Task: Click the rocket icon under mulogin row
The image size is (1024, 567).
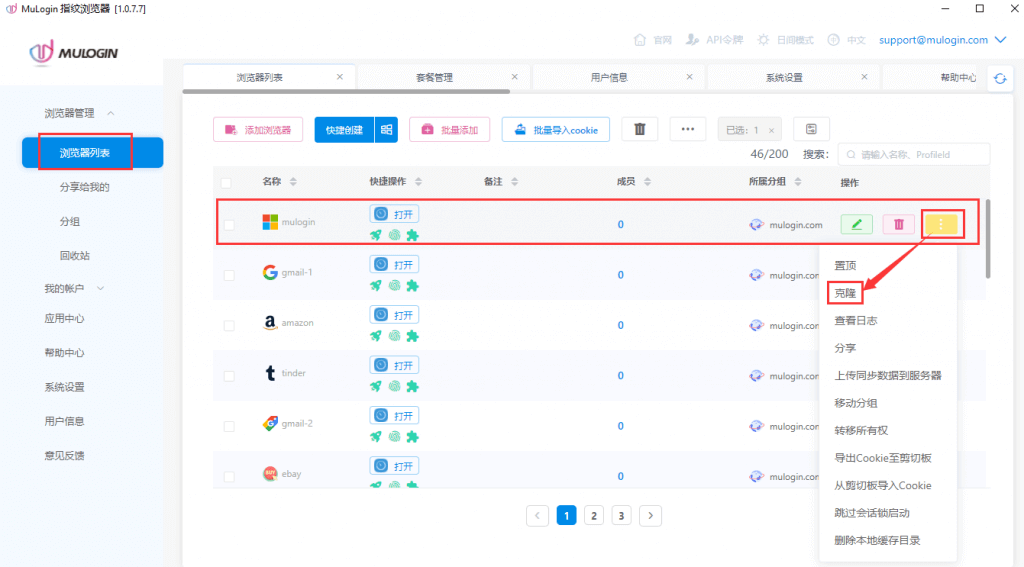Action: pyautogui.click(x=376, y=235)
